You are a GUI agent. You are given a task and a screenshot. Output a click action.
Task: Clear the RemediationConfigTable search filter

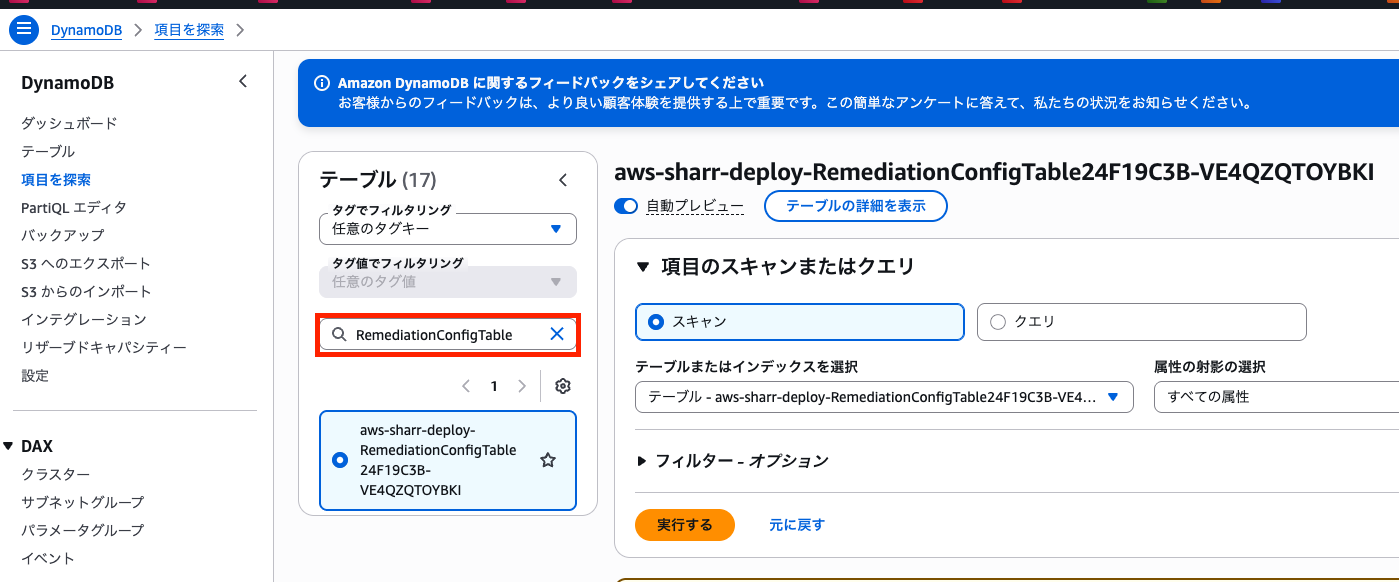[x=557, y=334]
